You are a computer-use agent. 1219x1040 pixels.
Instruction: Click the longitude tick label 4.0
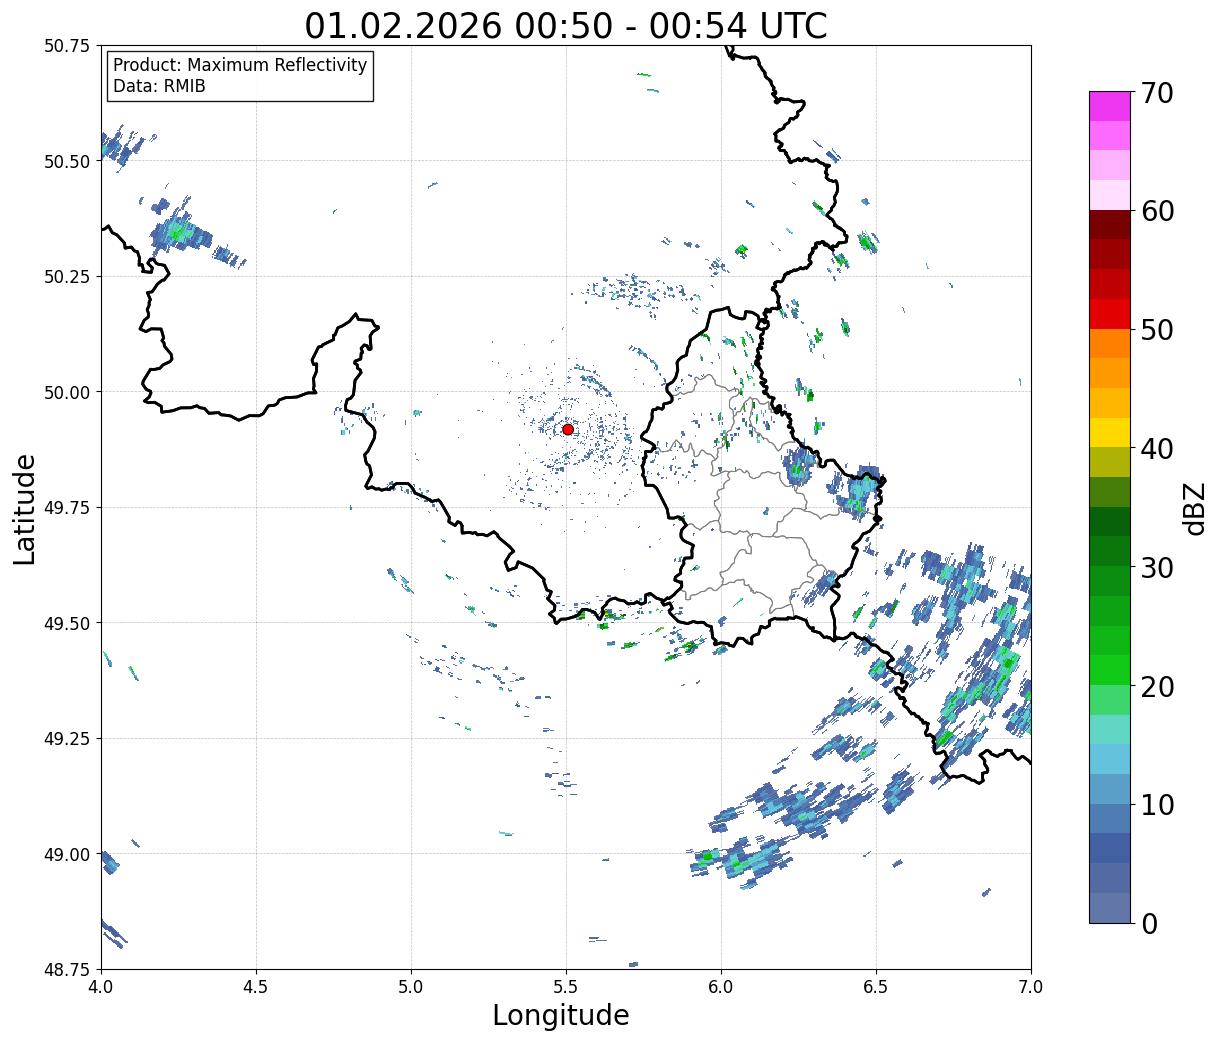pos(101,986)
